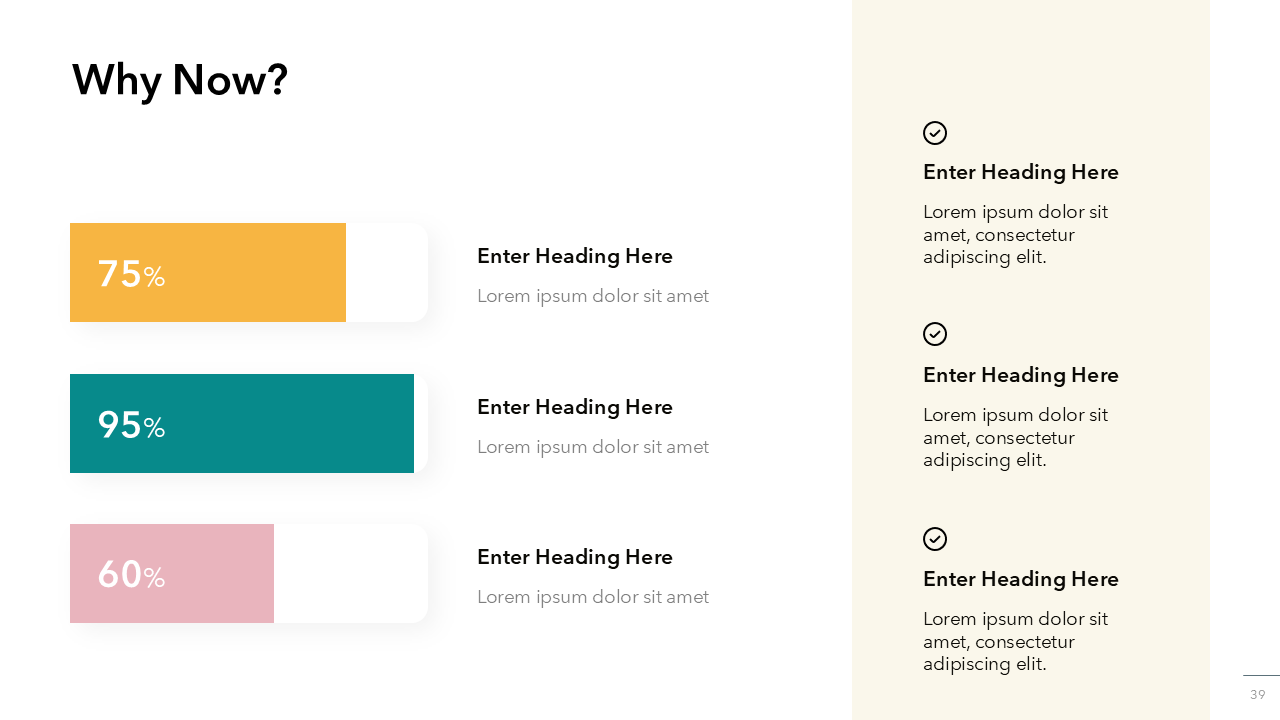Click the first heading in the beige panel

[x=1021, y=172]
